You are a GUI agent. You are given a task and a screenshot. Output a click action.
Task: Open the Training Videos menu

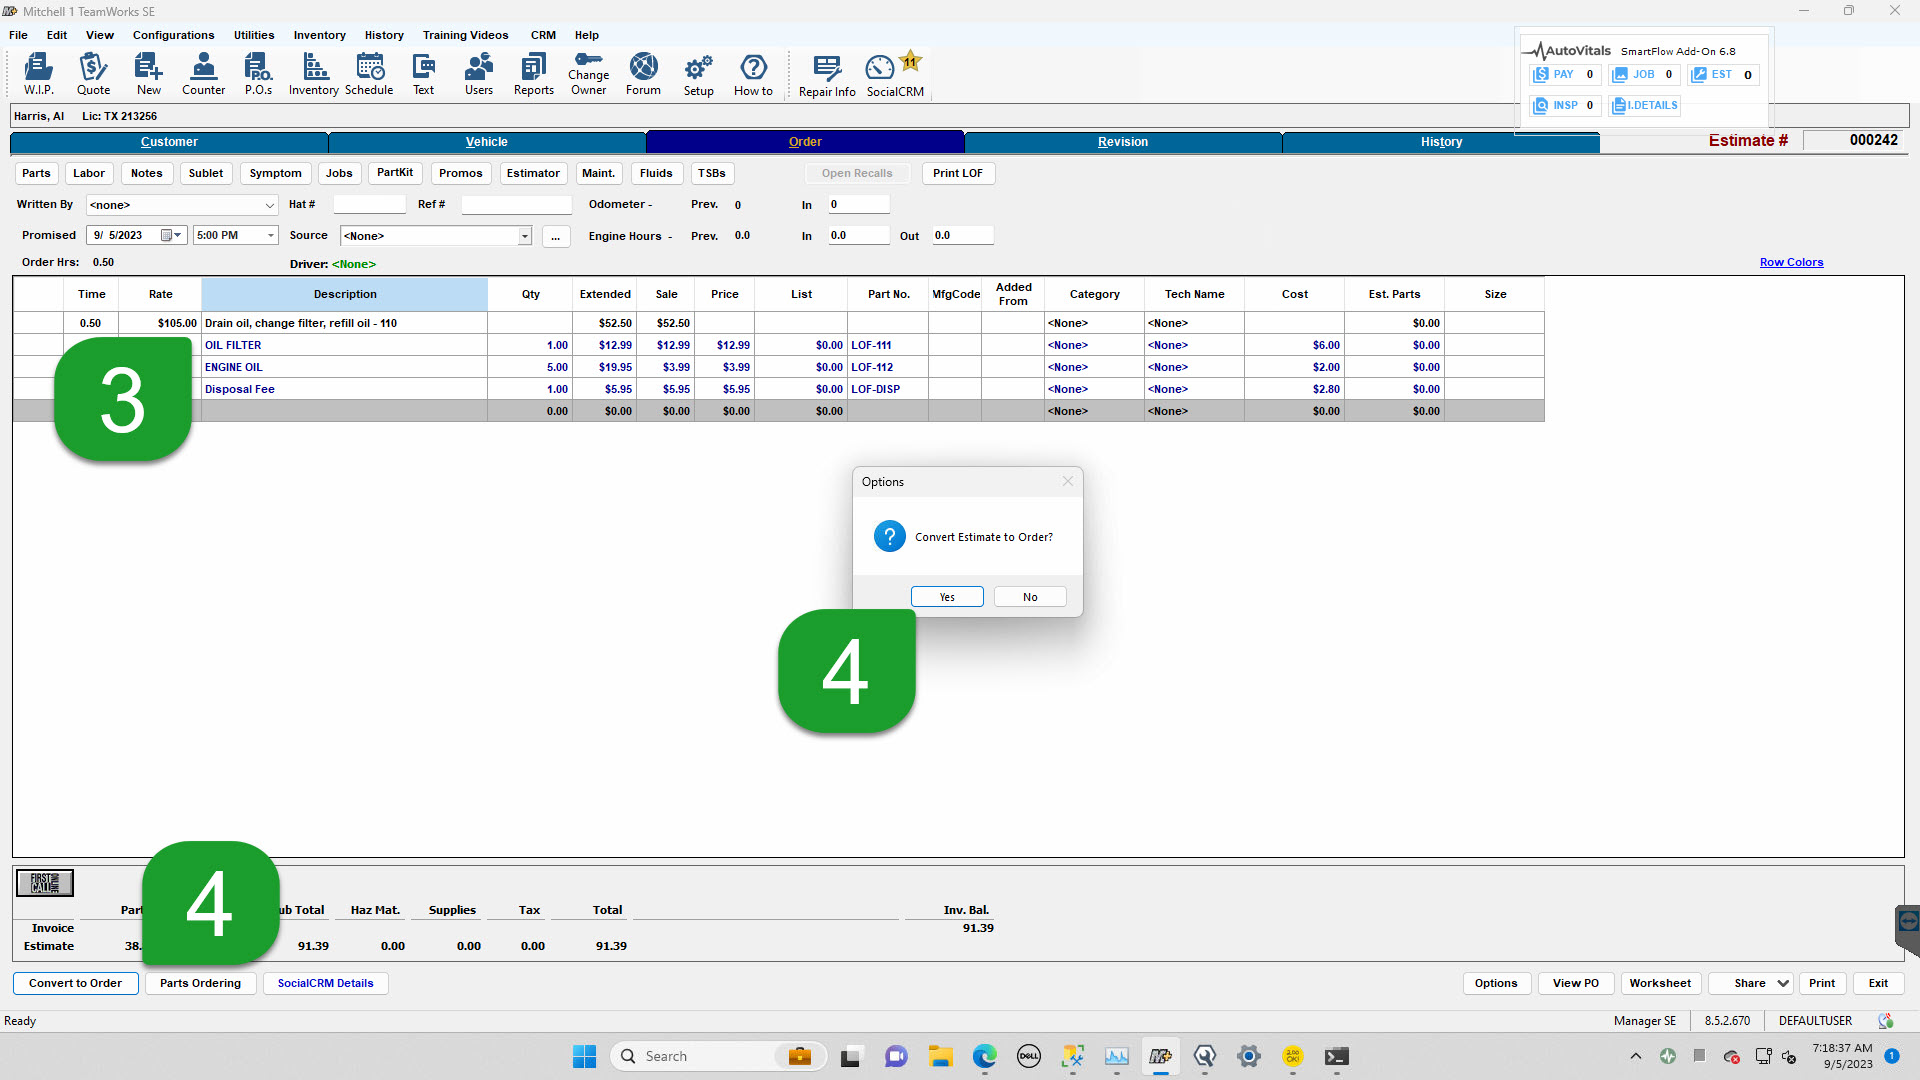click(465, 35)
